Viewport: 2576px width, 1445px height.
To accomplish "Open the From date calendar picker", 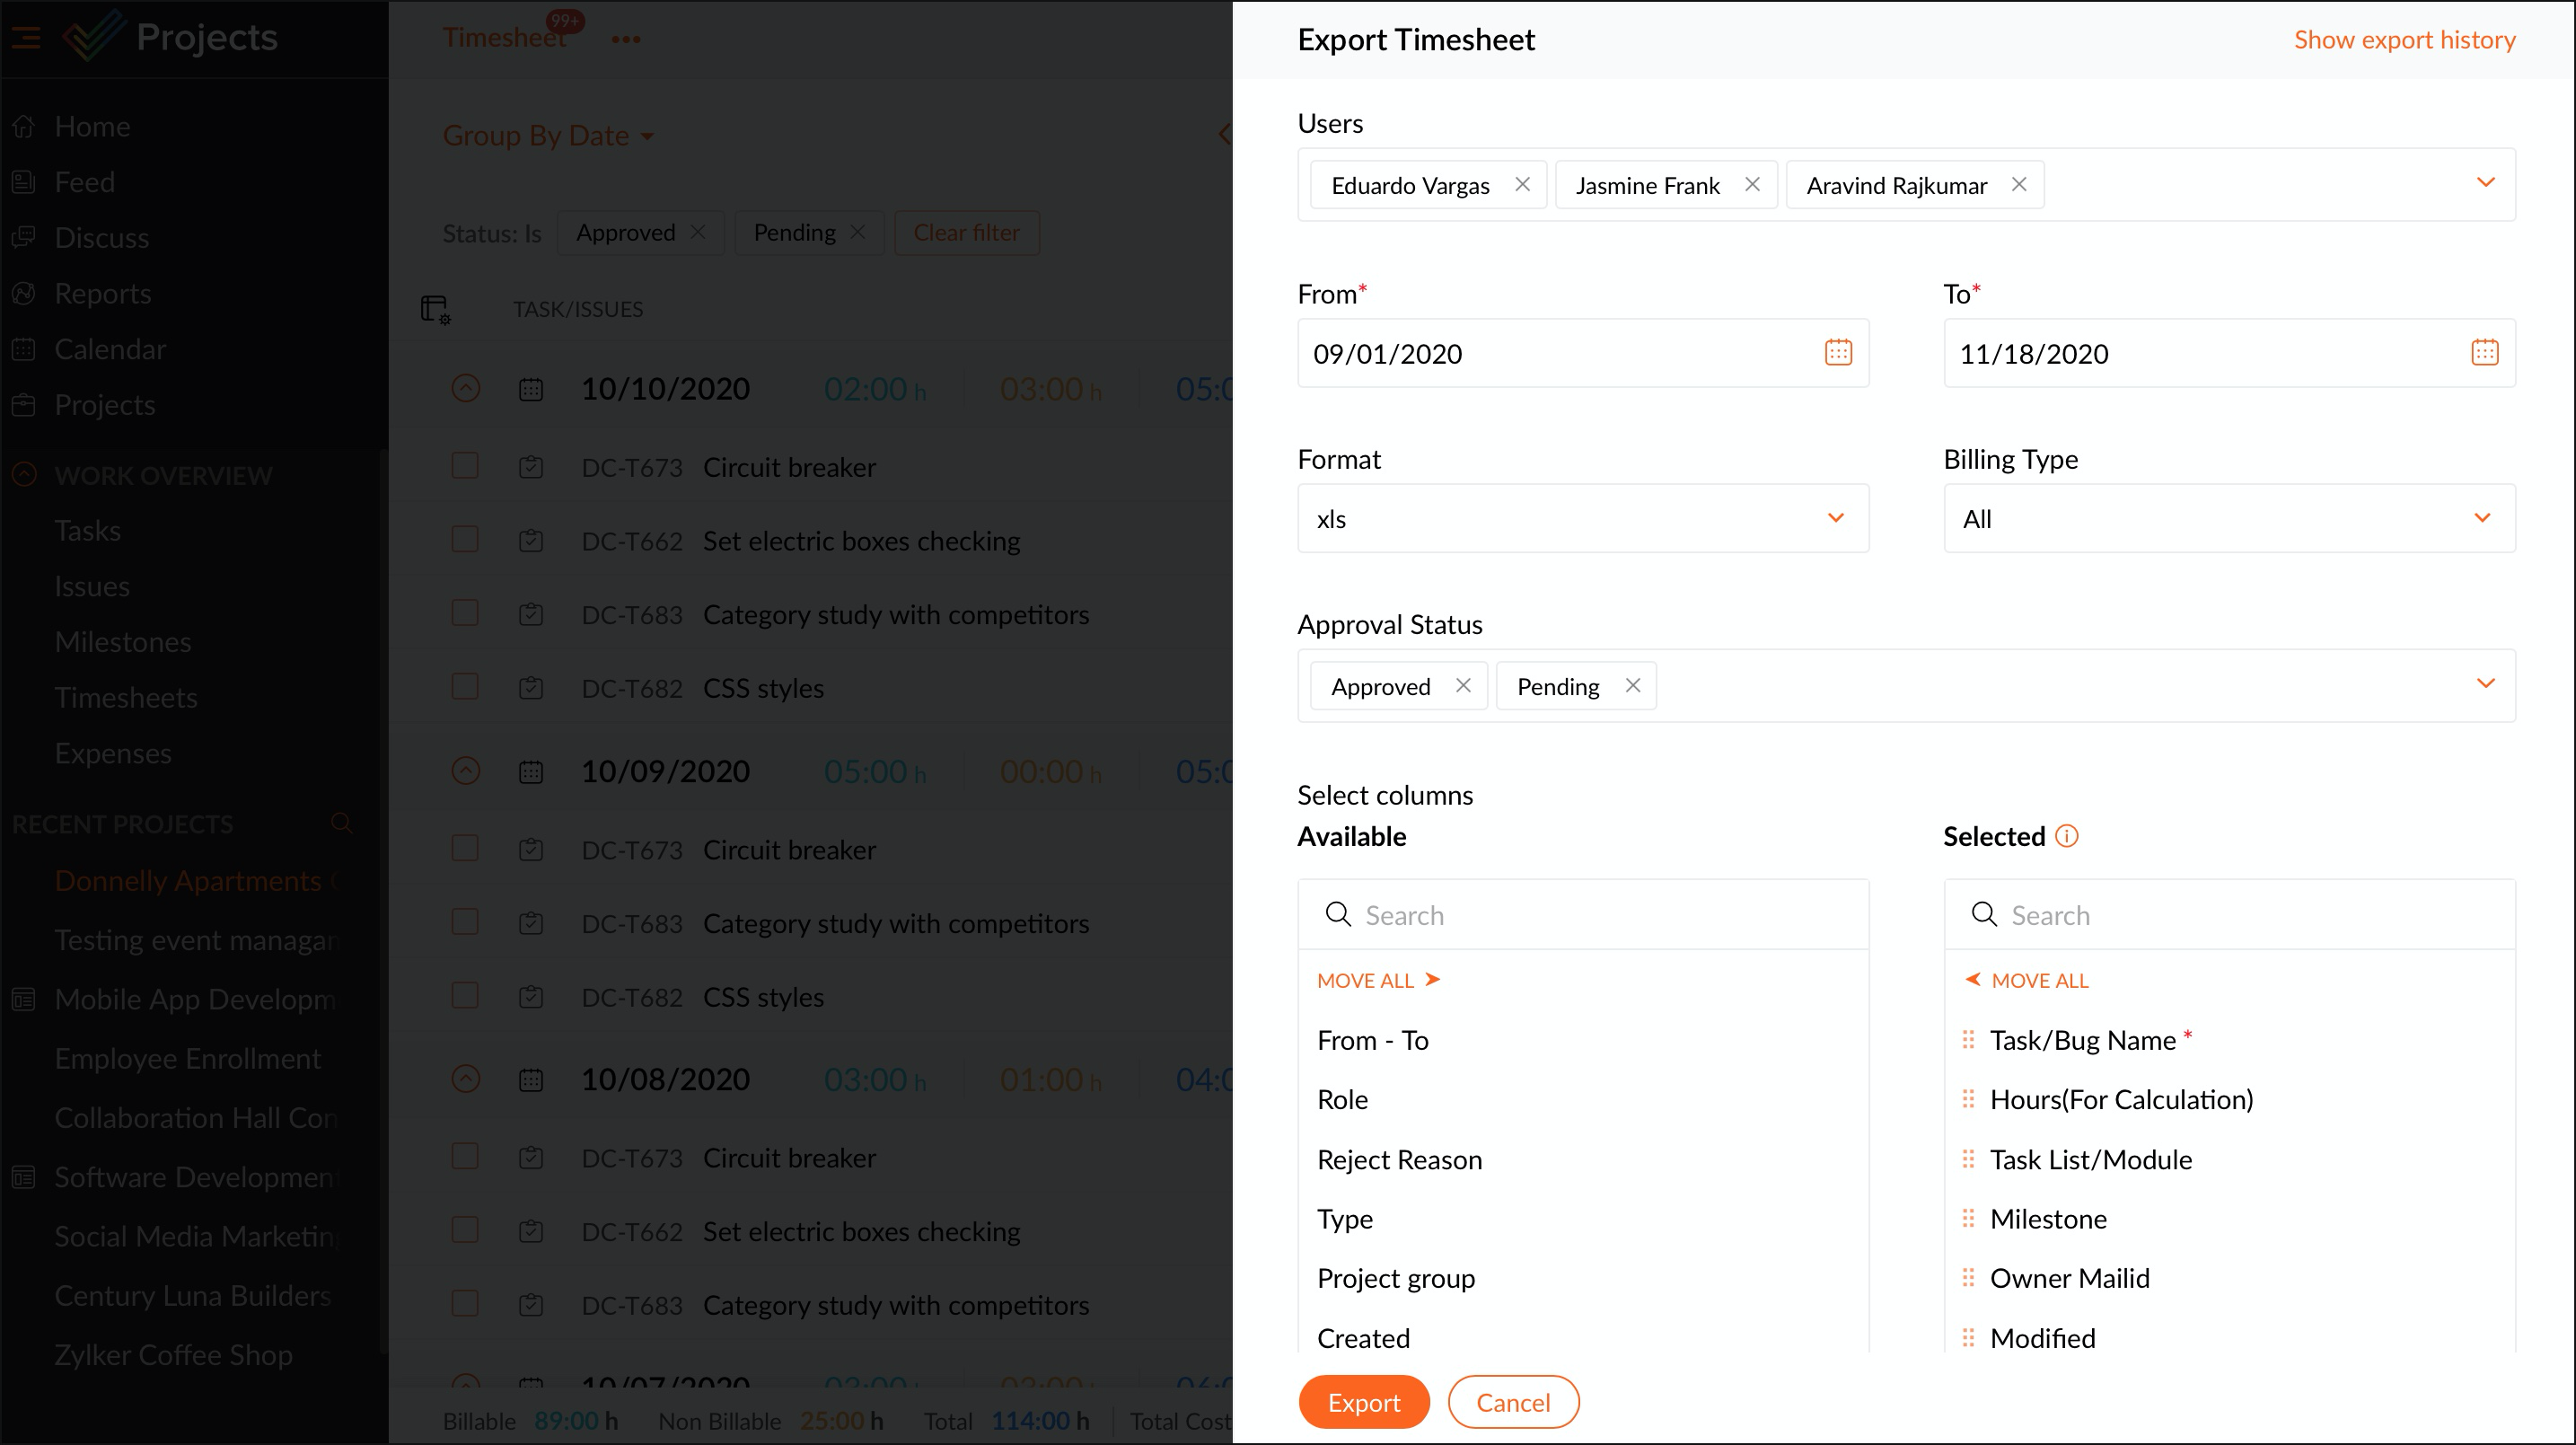I will click(1838, 352).
